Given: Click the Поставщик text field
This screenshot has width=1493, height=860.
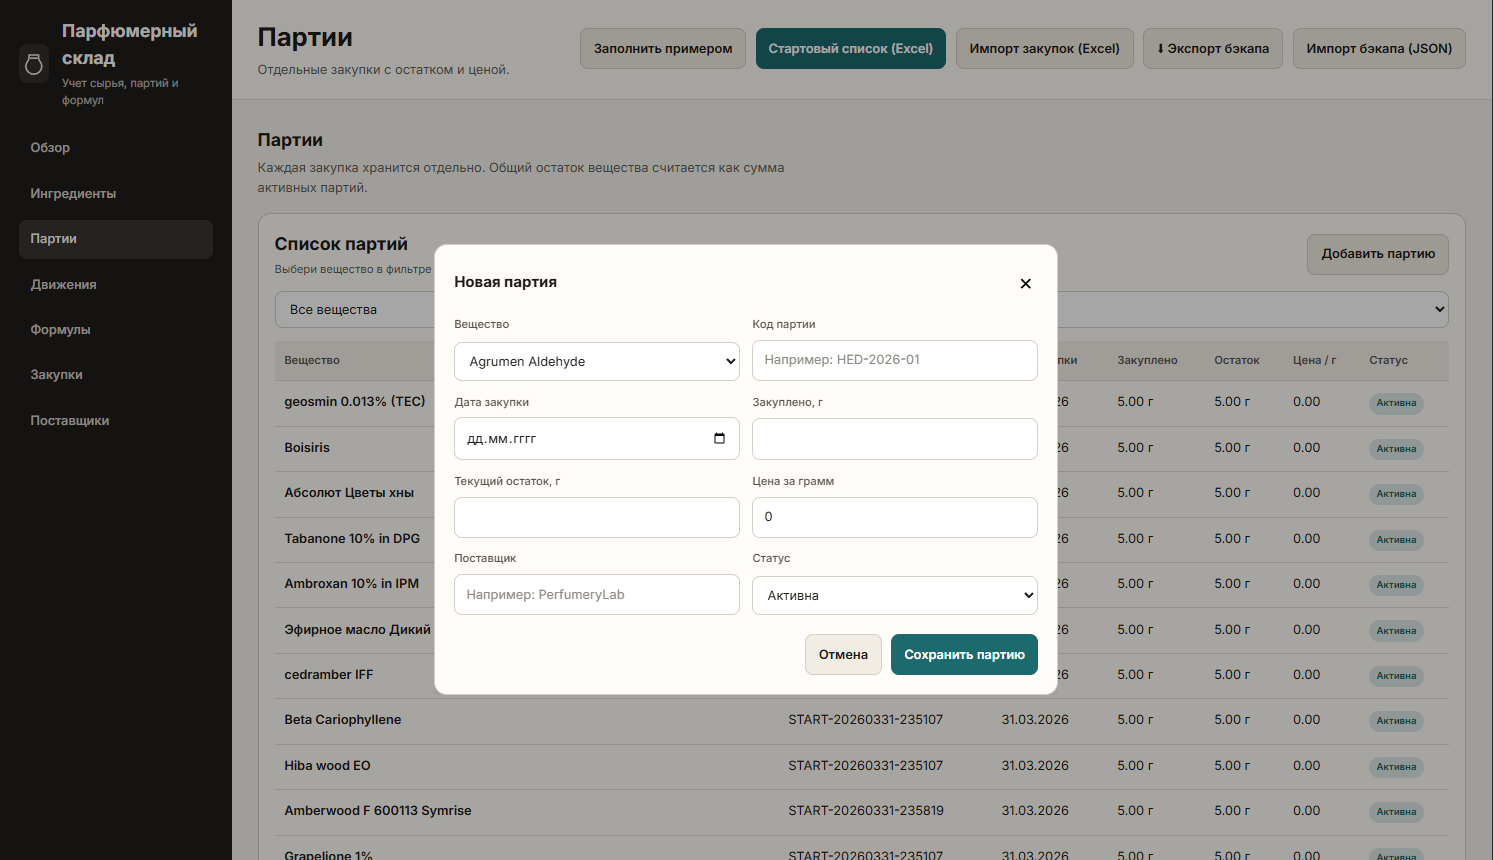Looking at the screenshot, I should coord(596,595).
